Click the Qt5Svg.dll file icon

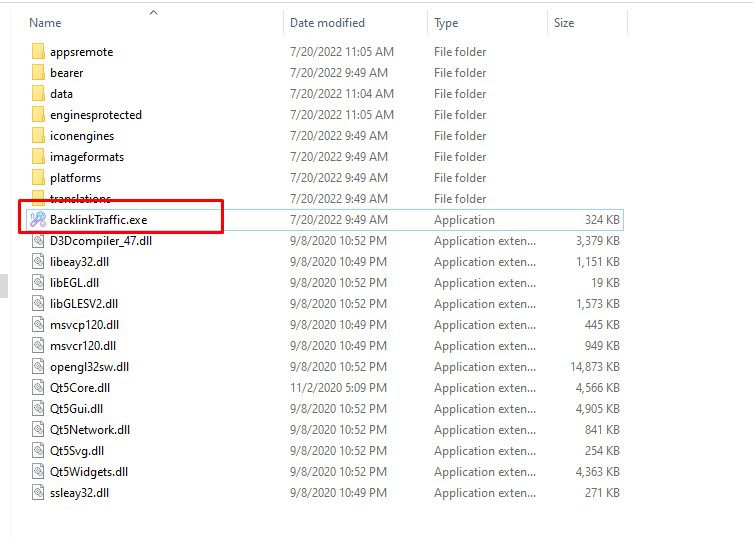click(38, 451)
